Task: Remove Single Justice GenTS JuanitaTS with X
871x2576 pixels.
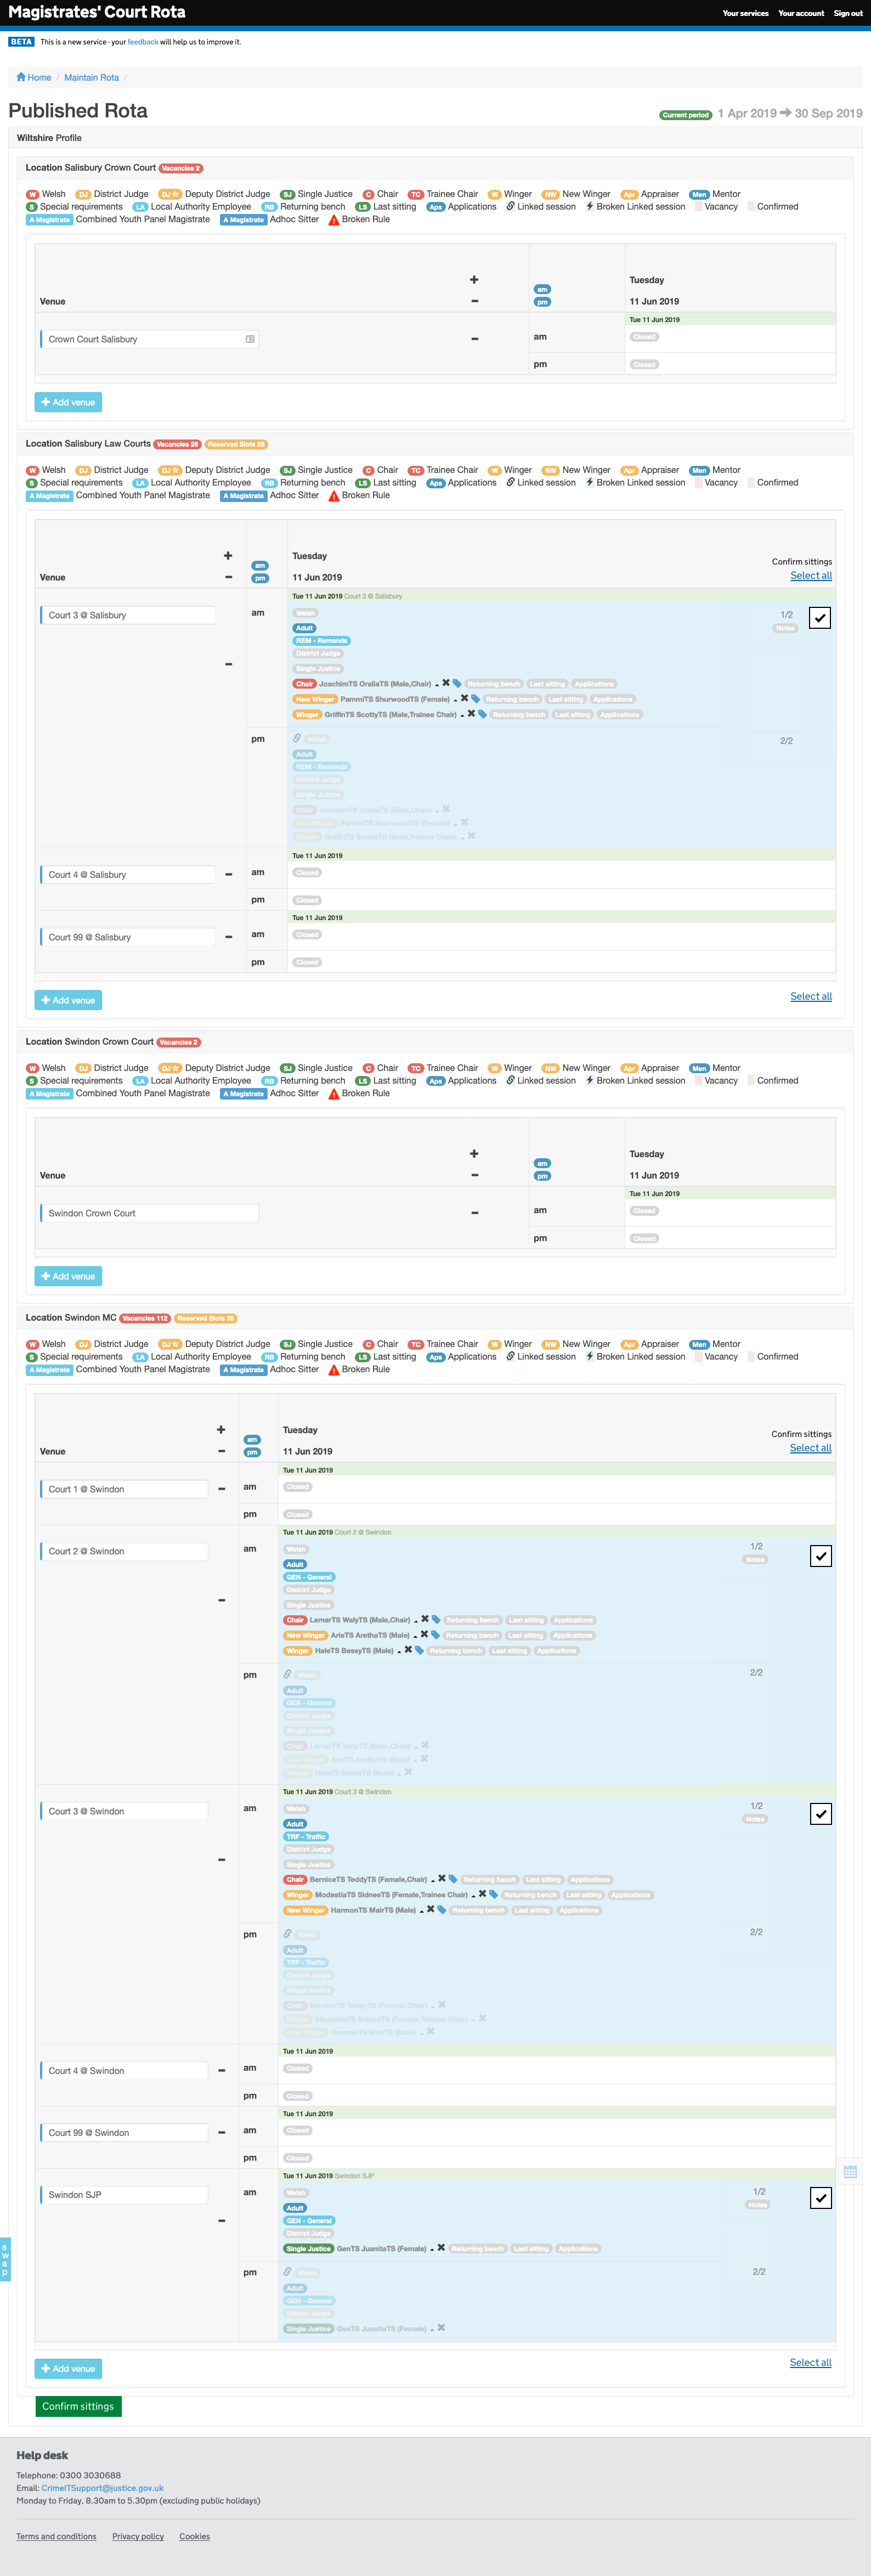Action: coord(441,2248)
